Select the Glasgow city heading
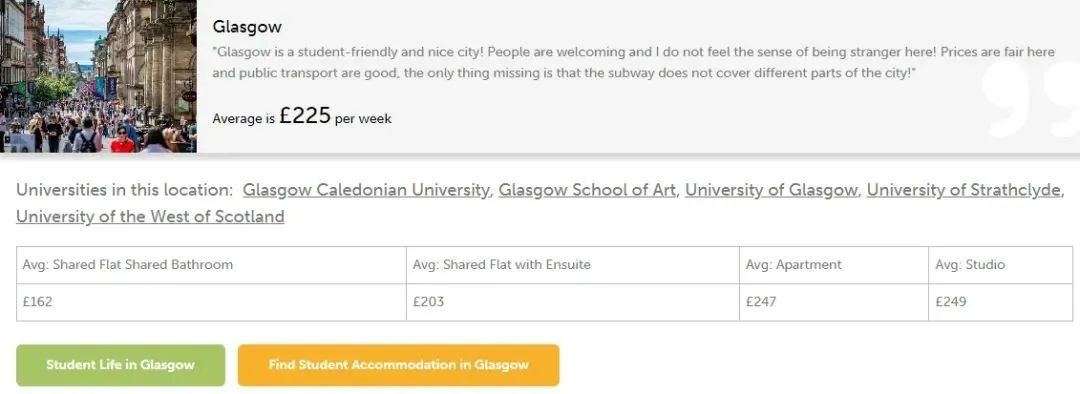The height and width of the screenshot is (394, 1080). point(247,27)
